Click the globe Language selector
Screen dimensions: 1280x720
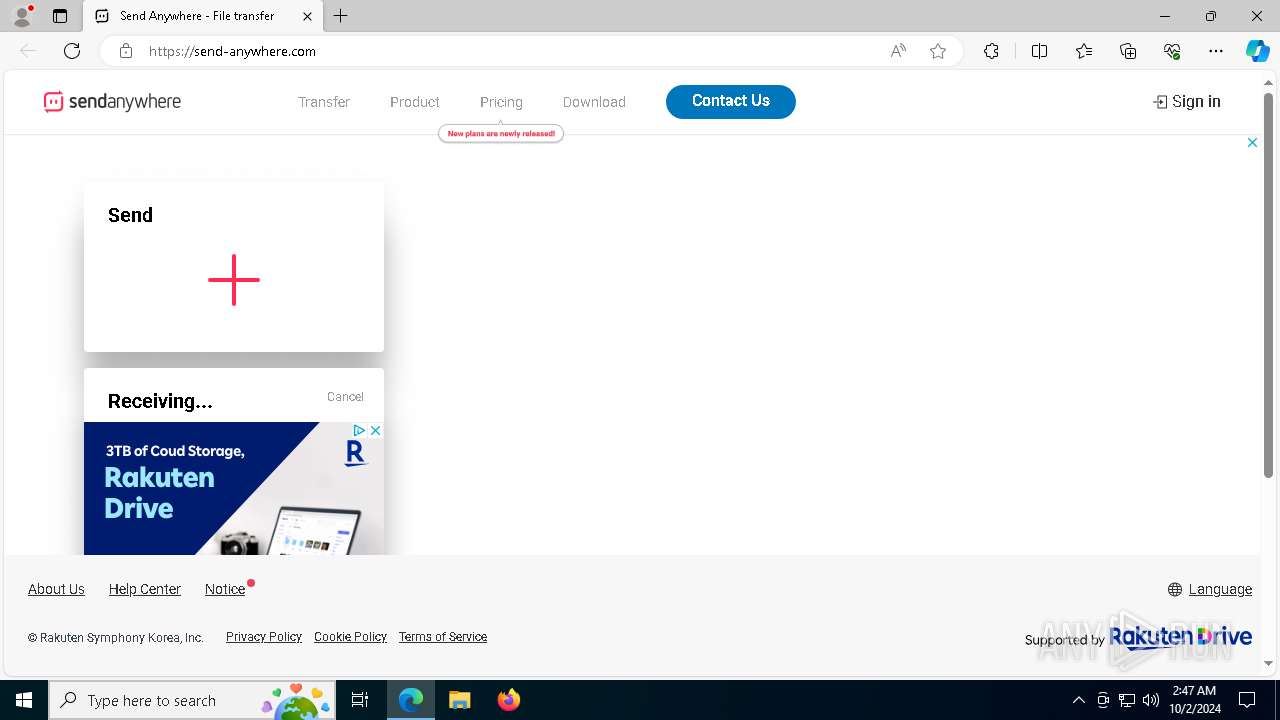click(1210, 589)
